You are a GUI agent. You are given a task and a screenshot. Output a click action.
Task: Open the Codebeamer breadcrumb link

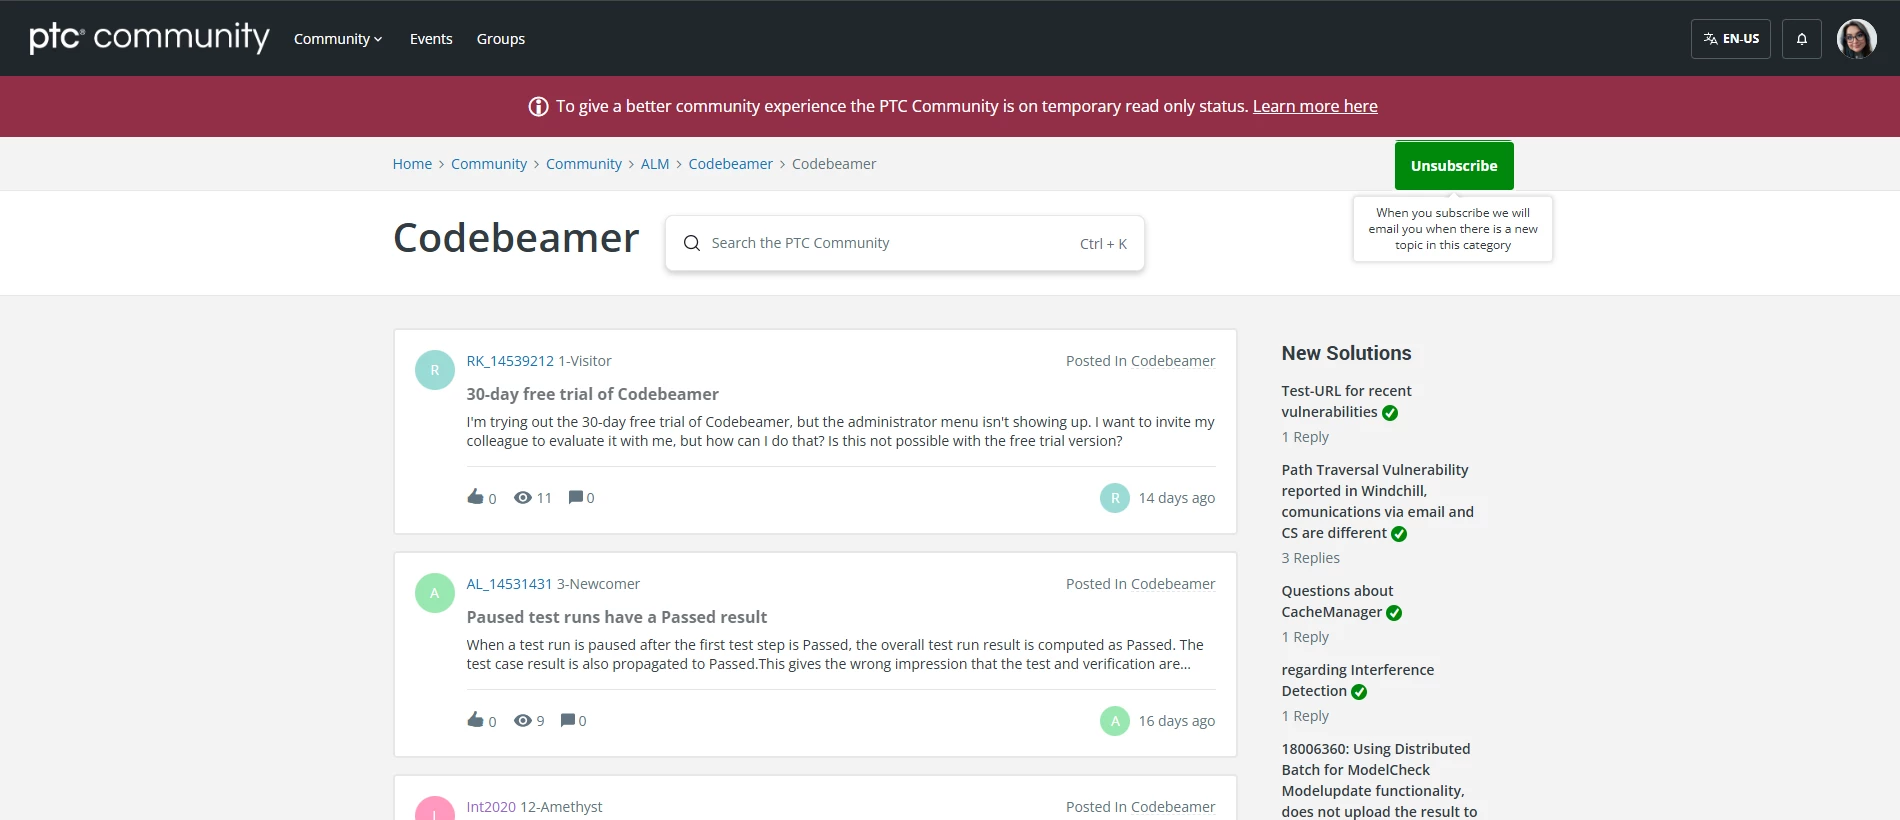pyautogui.click(x=730, y=164)
